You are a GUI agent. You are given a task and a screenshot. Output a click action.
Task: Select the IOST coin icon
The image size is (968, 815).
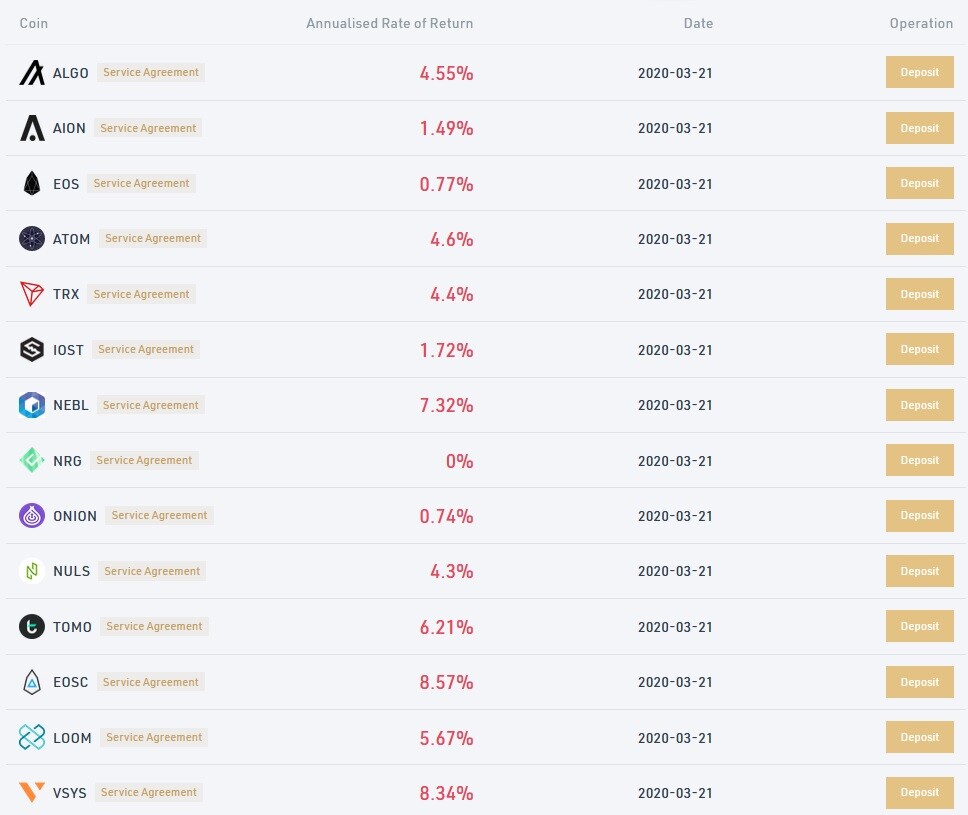coord(32,349)
